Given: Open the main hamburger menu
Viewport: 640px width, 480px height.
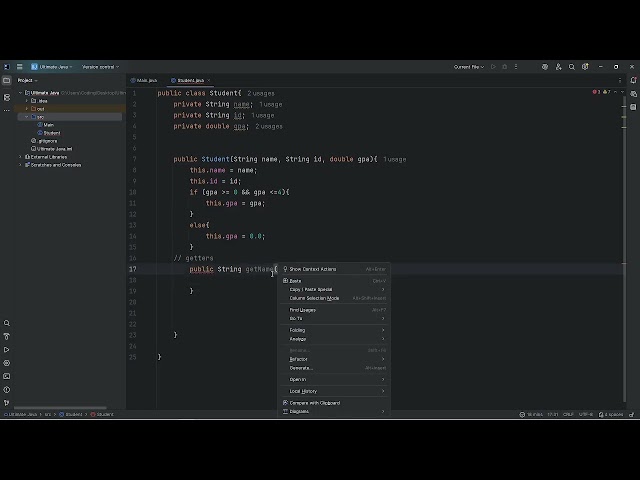Looking at the screenshot, I should coord(19,67).
